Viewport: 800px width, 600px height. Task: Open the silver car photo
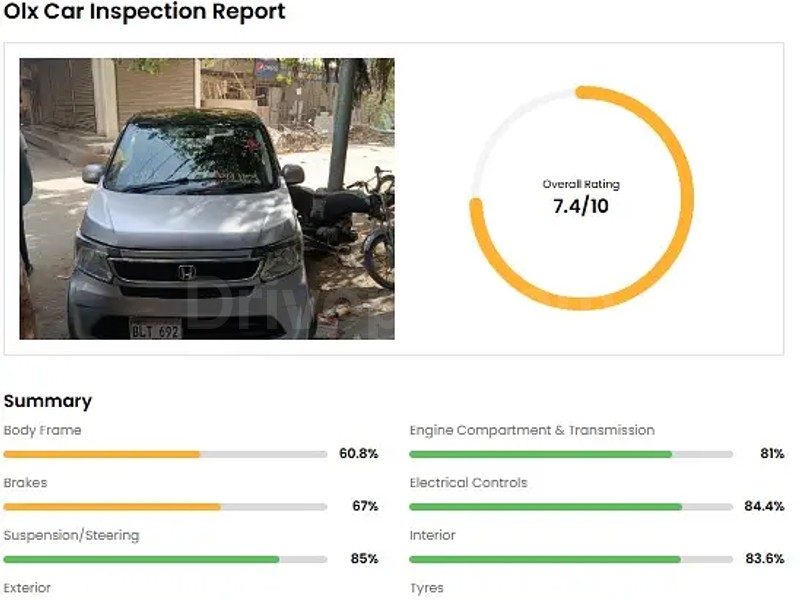(x=207, y=198)
